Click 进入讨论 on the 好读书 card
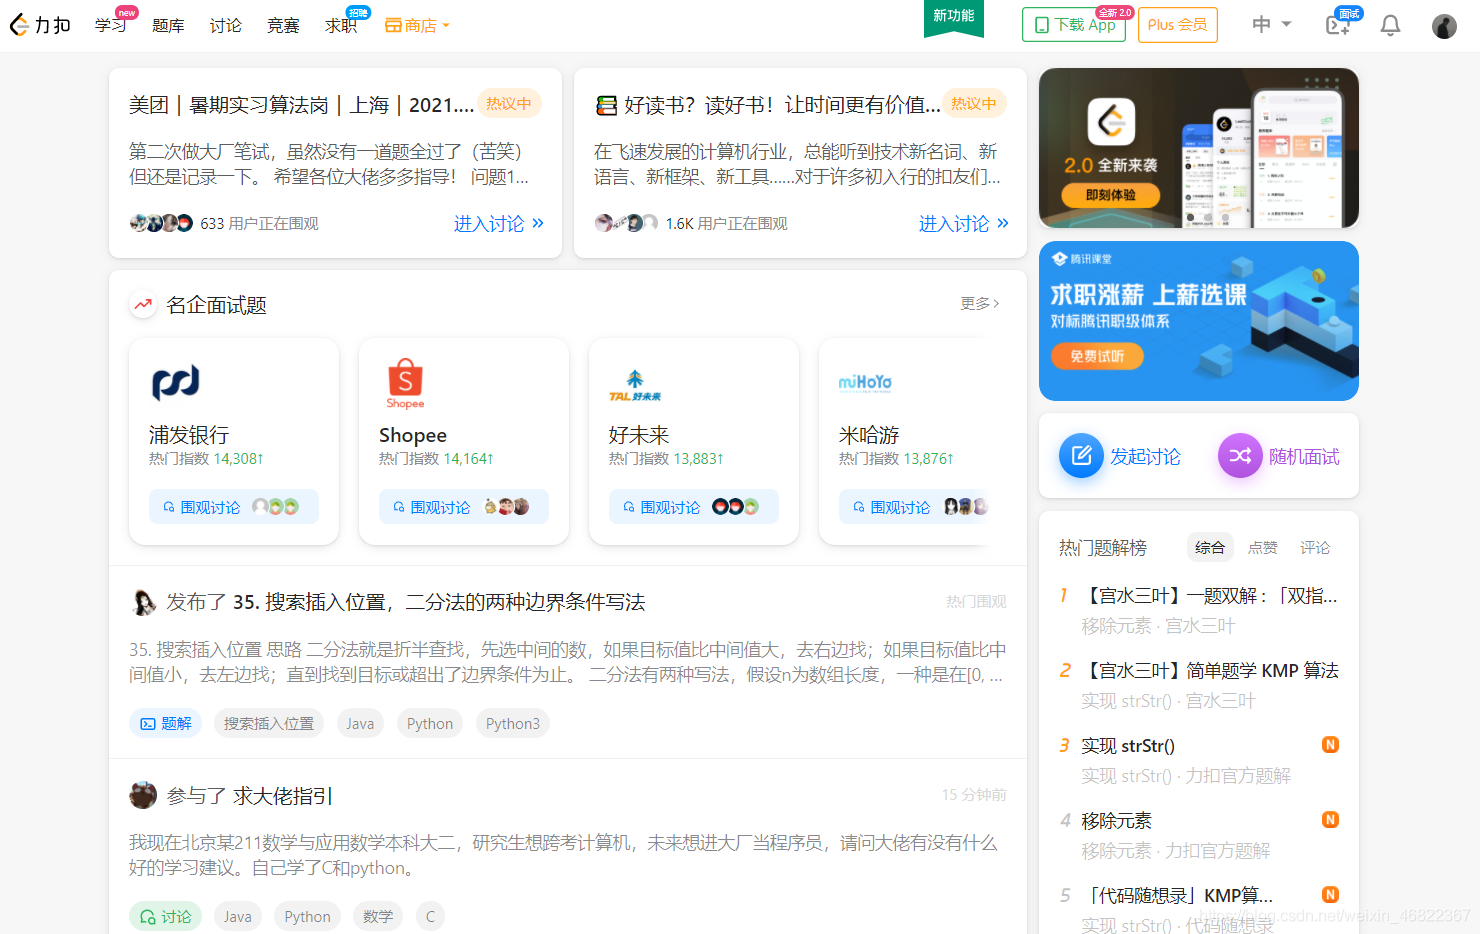 964,223
